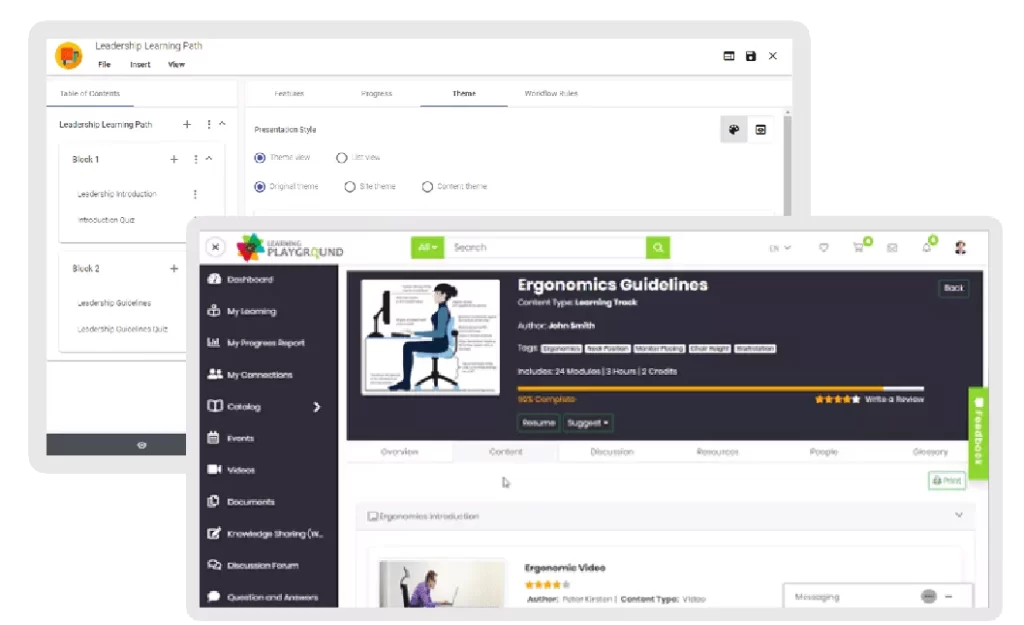Click the eye preview icon in editor bottom bar
This screenshot has width=1024, height=625.
click(x=142, y=445)
